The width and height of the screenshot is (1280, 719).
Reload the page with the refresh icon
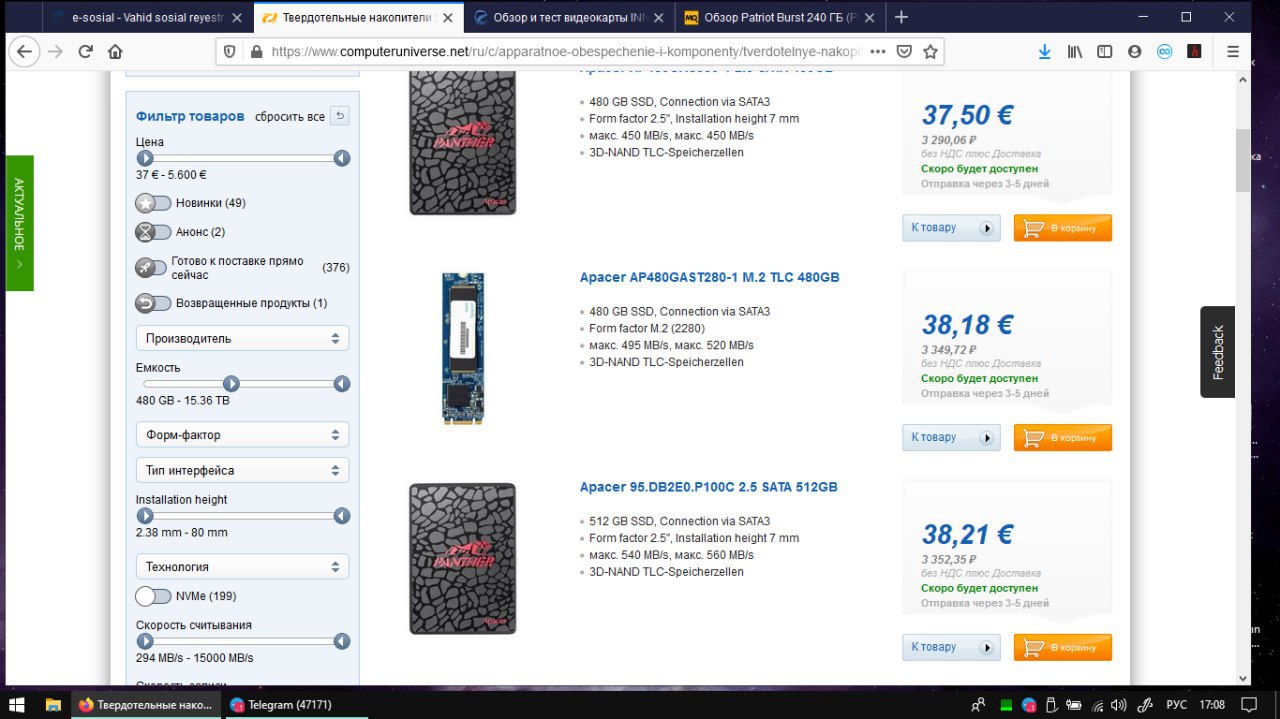coord(85,52)
